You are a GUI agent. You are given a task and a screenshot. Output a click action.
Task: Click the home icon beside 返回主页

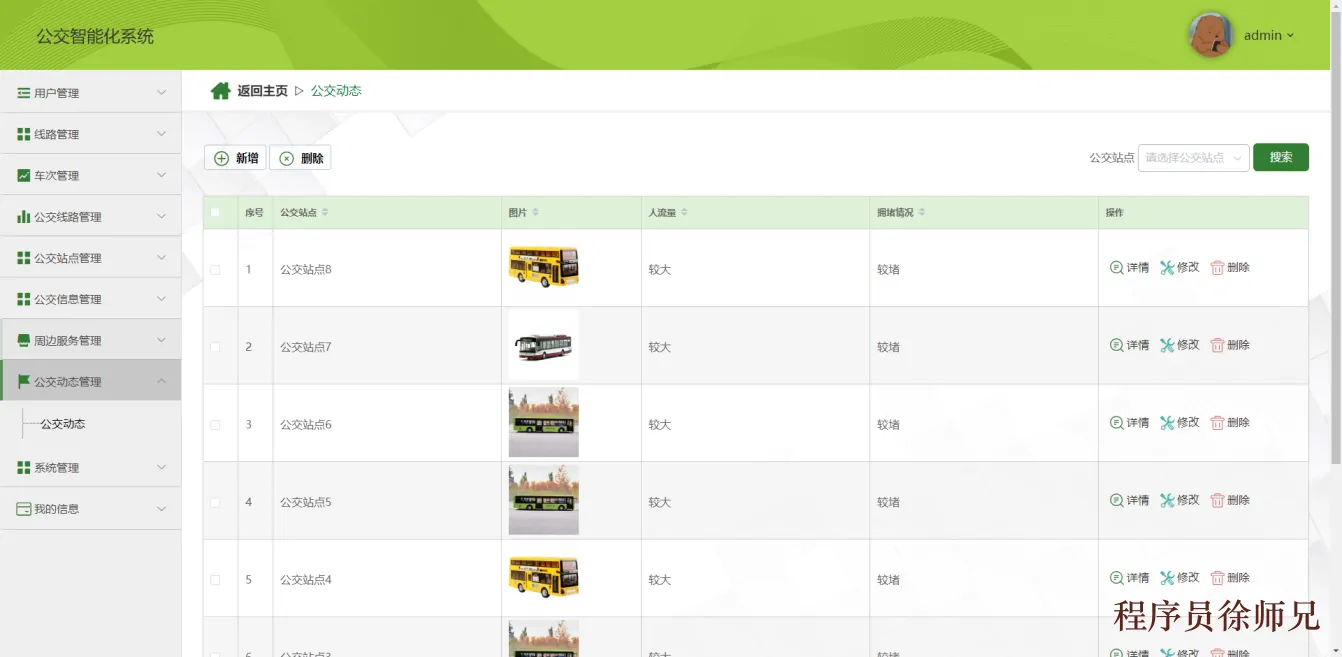(x=221, y=91)
